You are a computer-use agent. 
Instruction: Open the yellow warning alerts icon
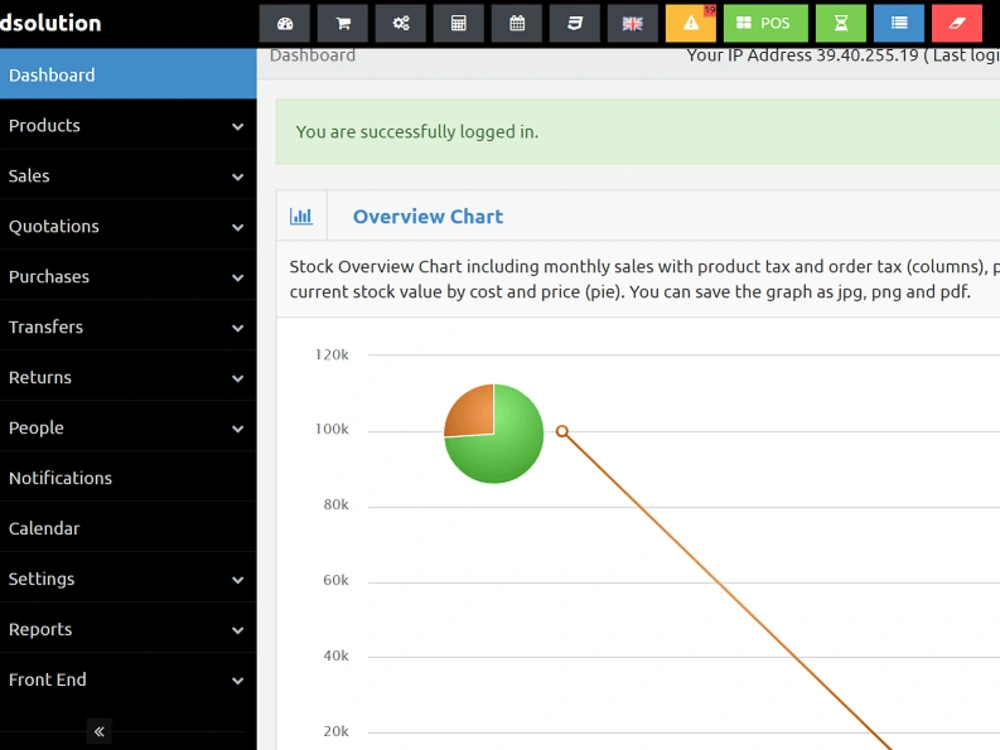point(691,24)
